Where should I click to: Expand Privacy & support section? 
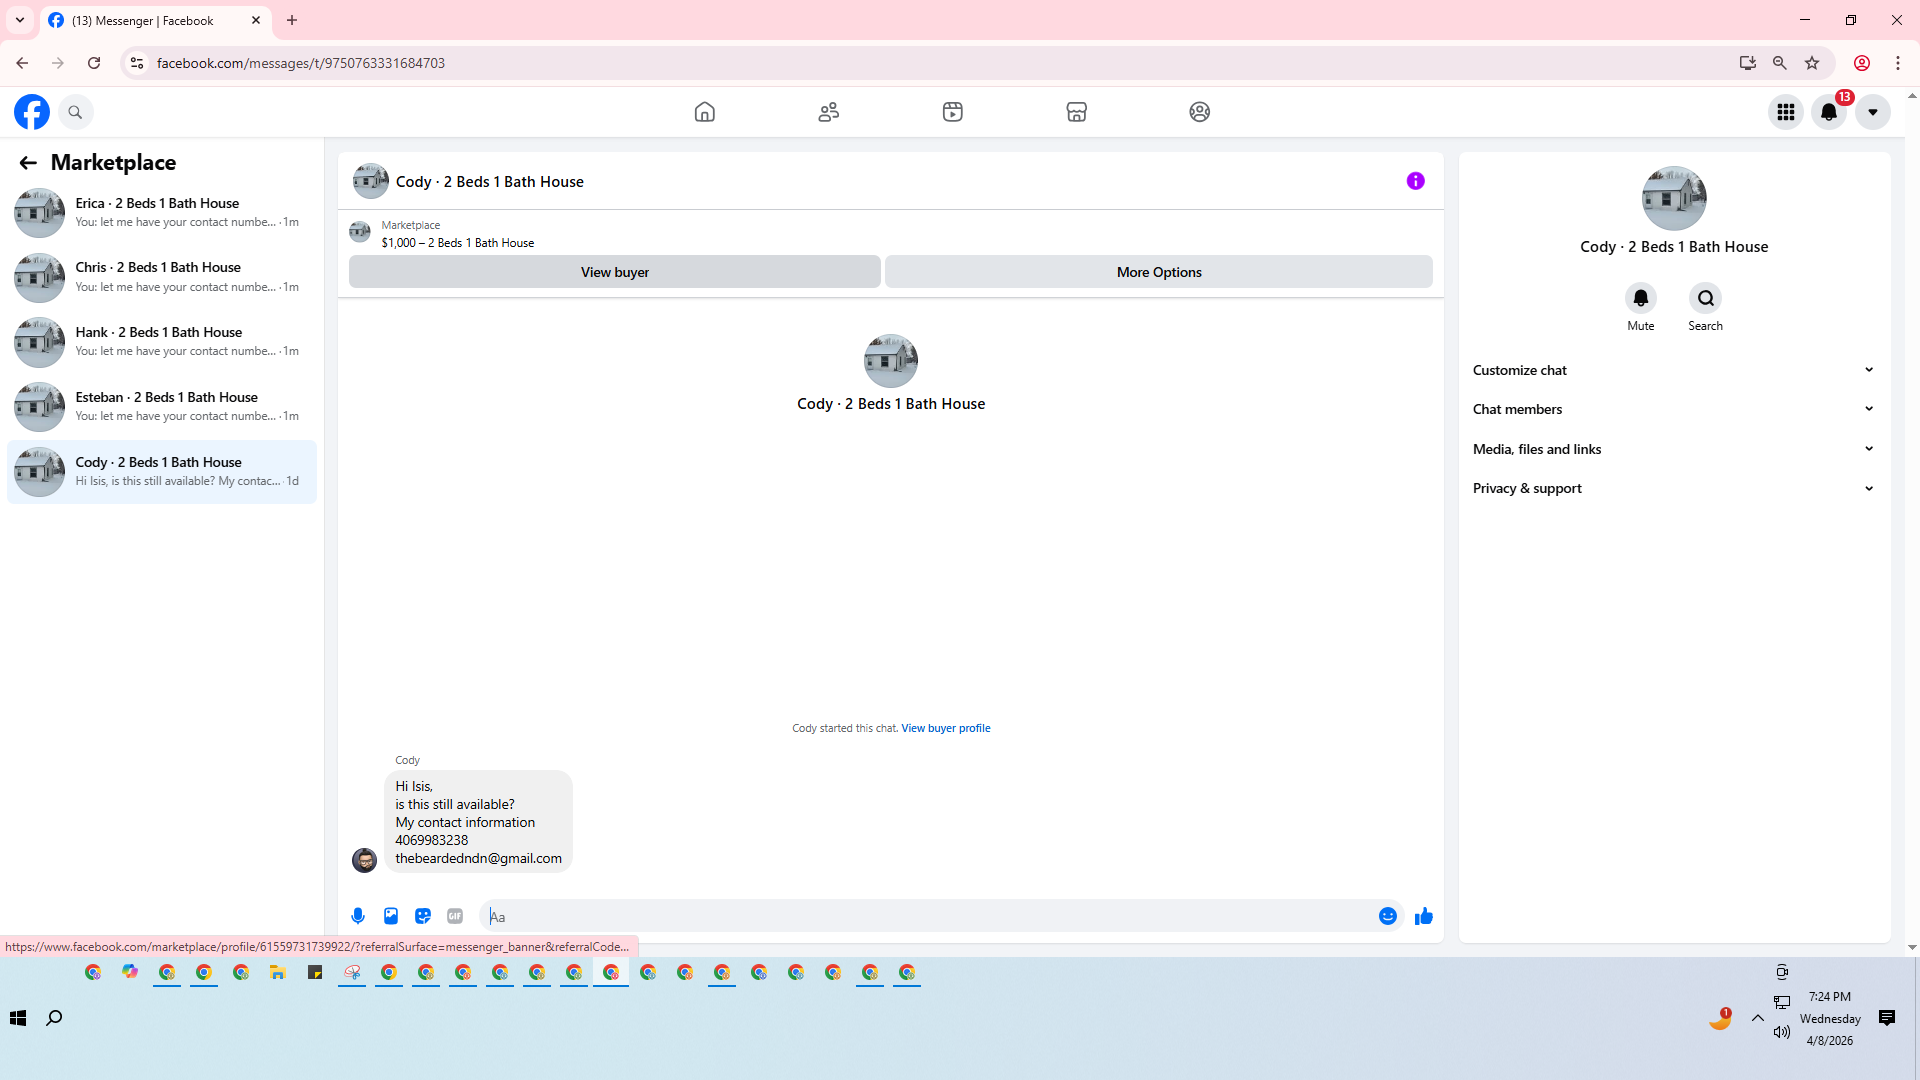(x=1673, y=488)
